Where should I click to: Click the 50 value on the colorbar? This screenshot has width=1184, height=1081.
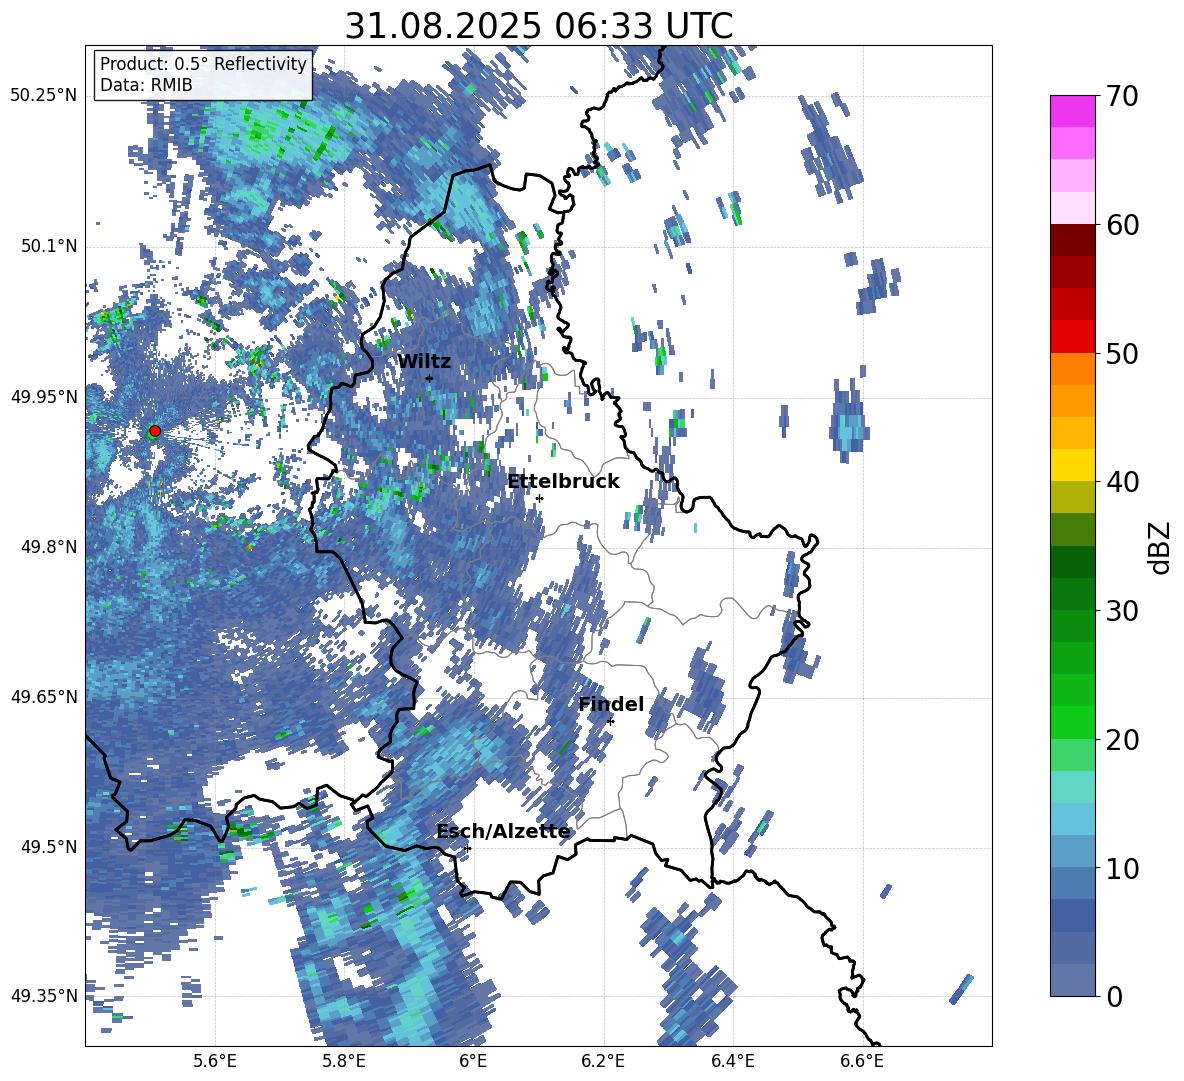click(x=1122, y=354)
